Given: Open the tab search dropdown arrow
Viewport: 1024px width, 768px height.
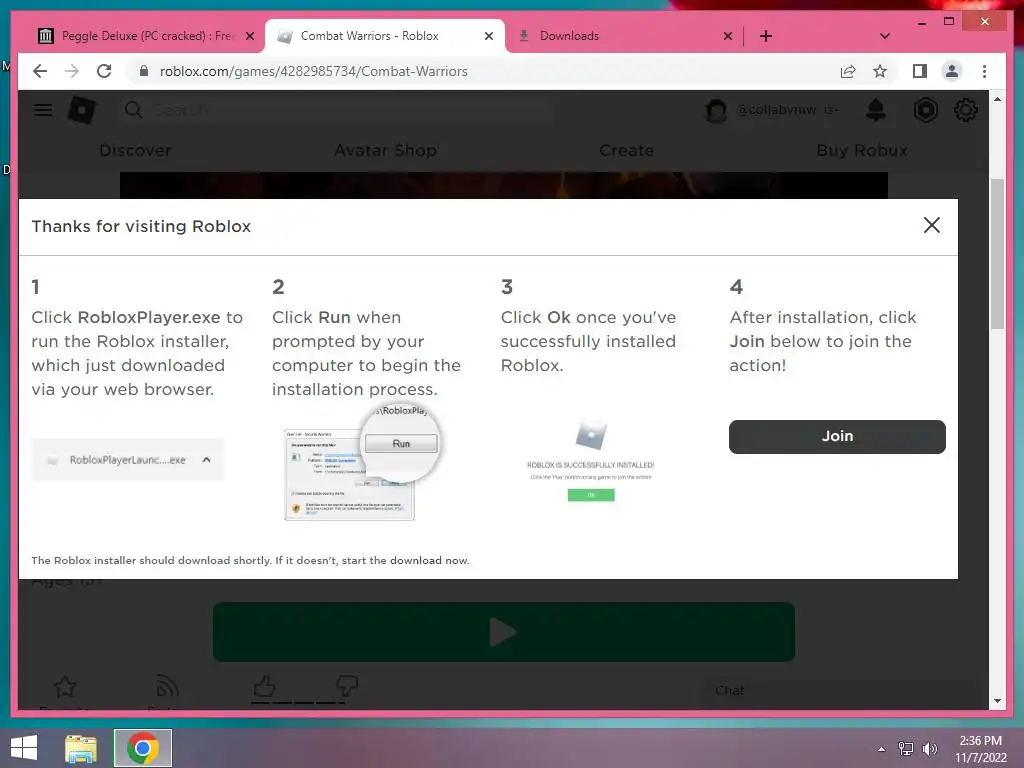Looking at the screenshot, I should click(884, 36).
